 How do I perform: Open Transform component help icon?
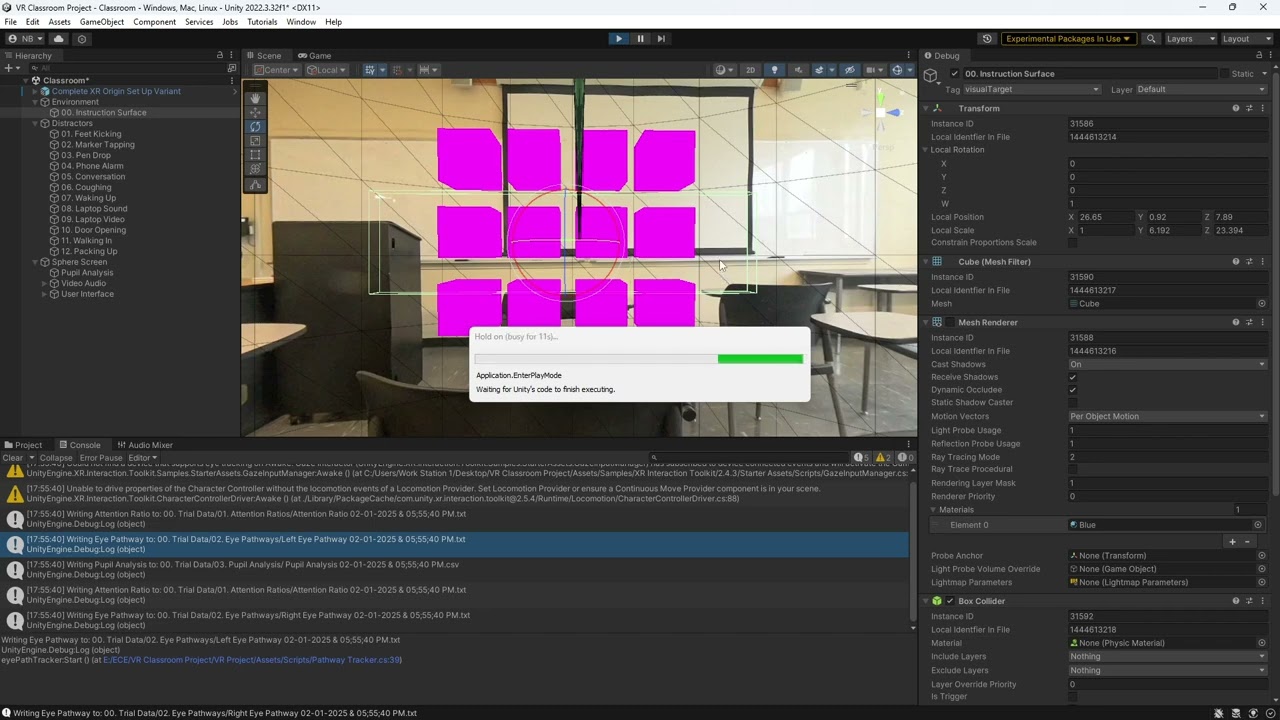(x=1236, y=108)
